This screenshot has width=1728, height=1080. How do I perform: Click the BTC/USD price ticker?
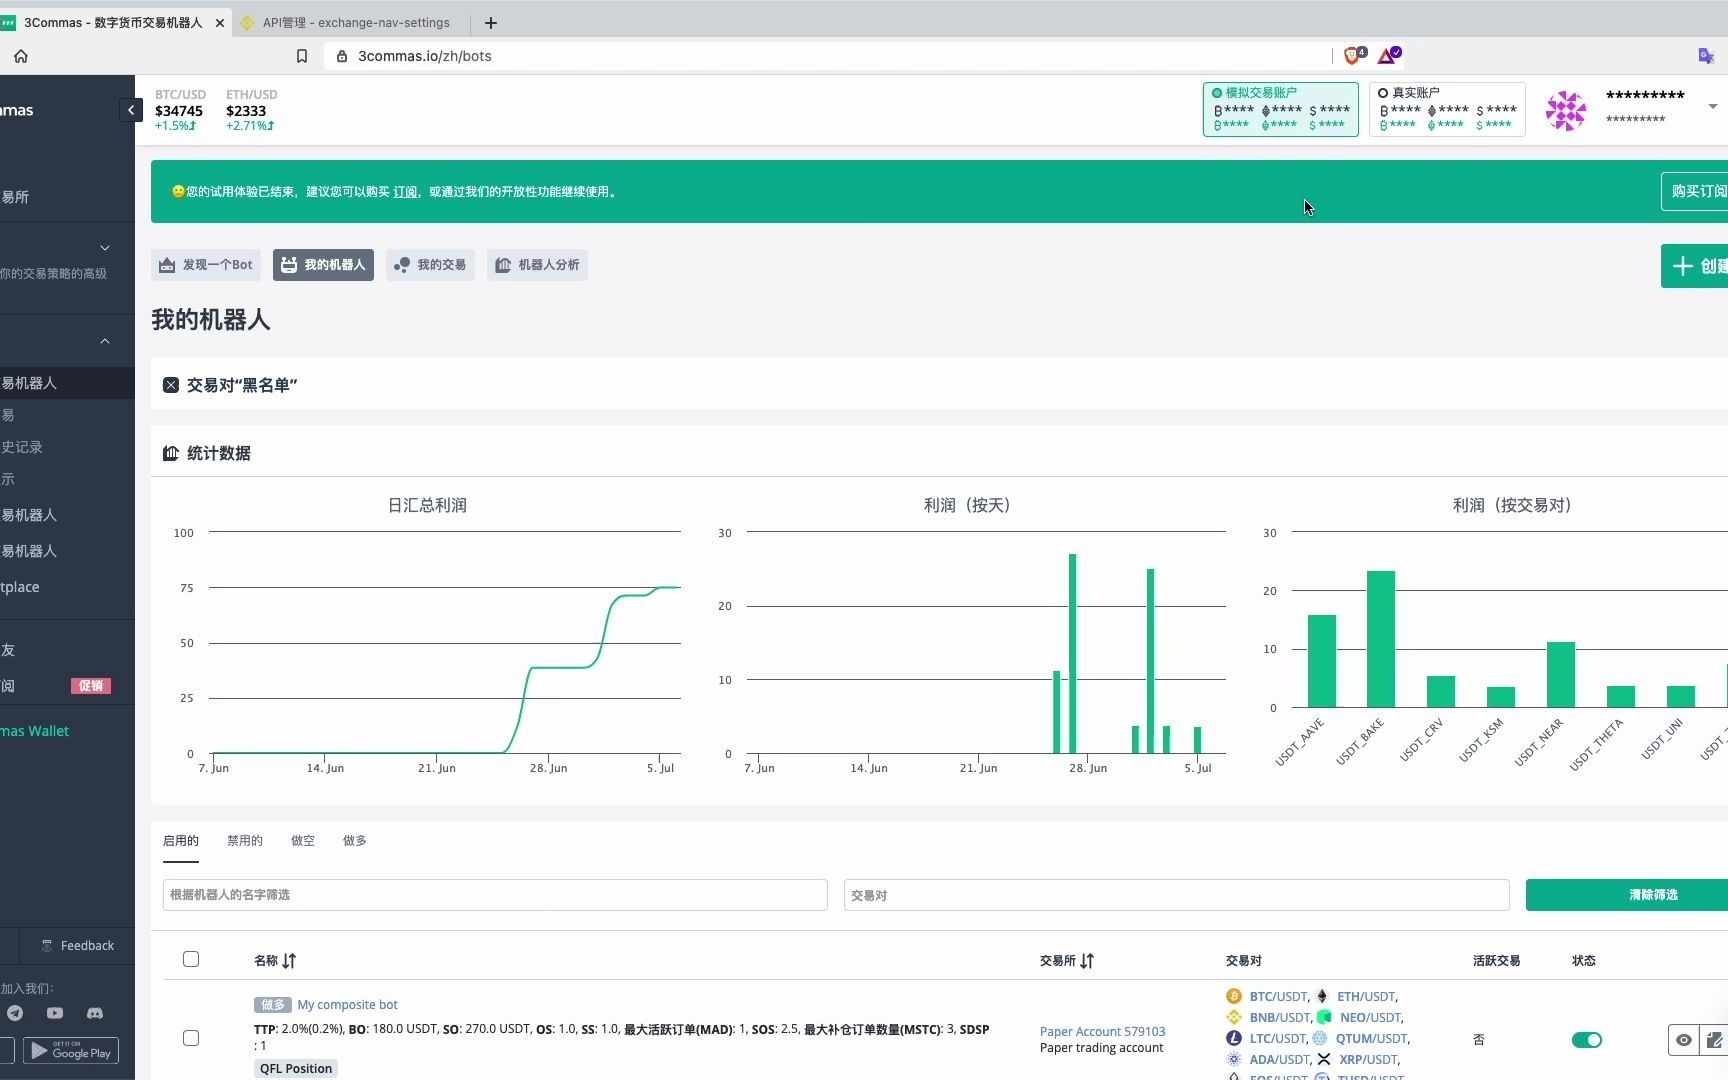pyautogui.click(x=180, y=110)
